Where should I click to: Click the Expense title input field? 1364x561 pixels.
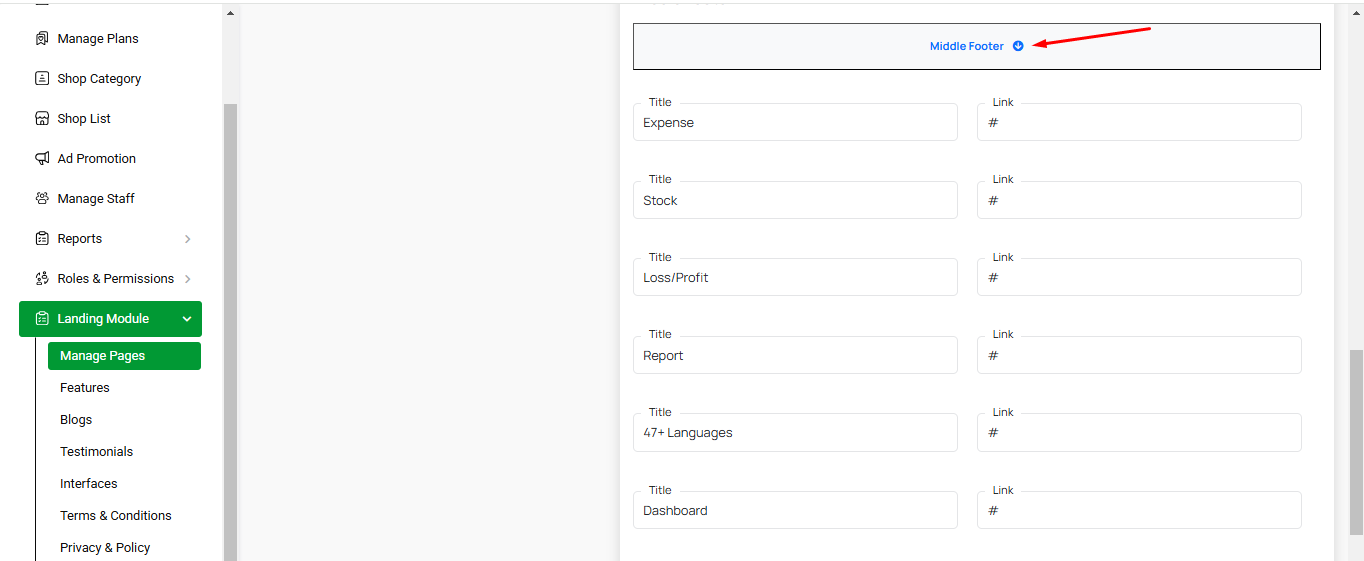(x=795, y=123)
